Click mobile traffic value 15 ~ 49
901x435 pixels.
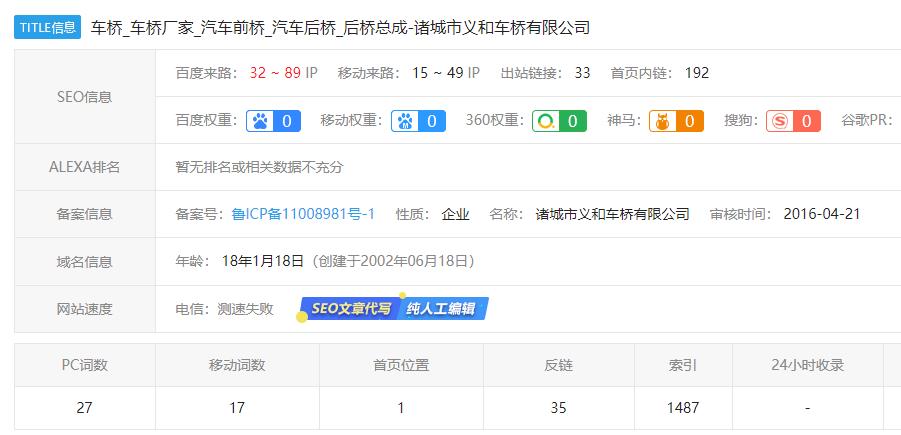tap(438, 73)
